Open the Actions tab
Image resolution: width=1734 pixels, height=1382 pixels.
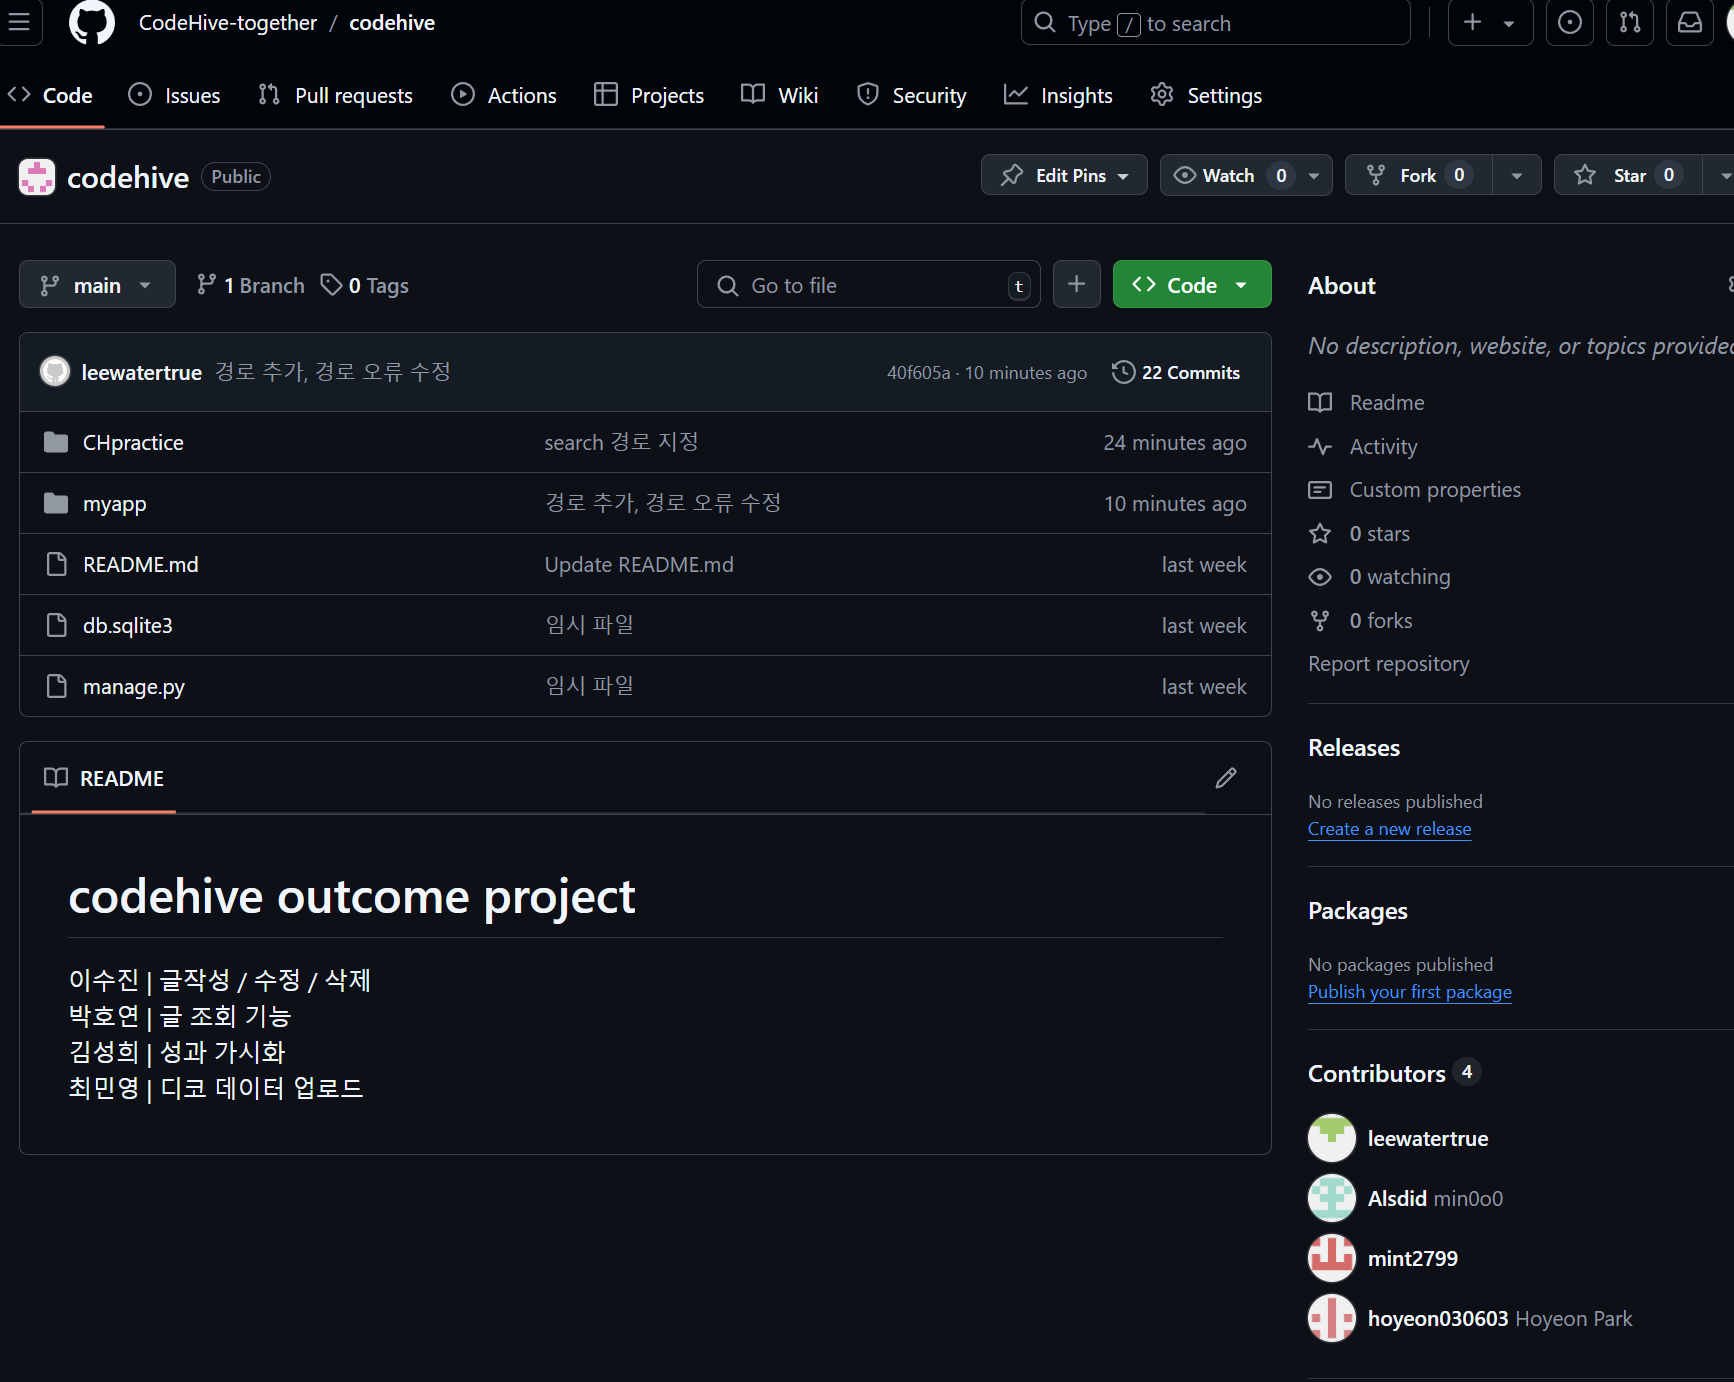(x=504, y=95)
